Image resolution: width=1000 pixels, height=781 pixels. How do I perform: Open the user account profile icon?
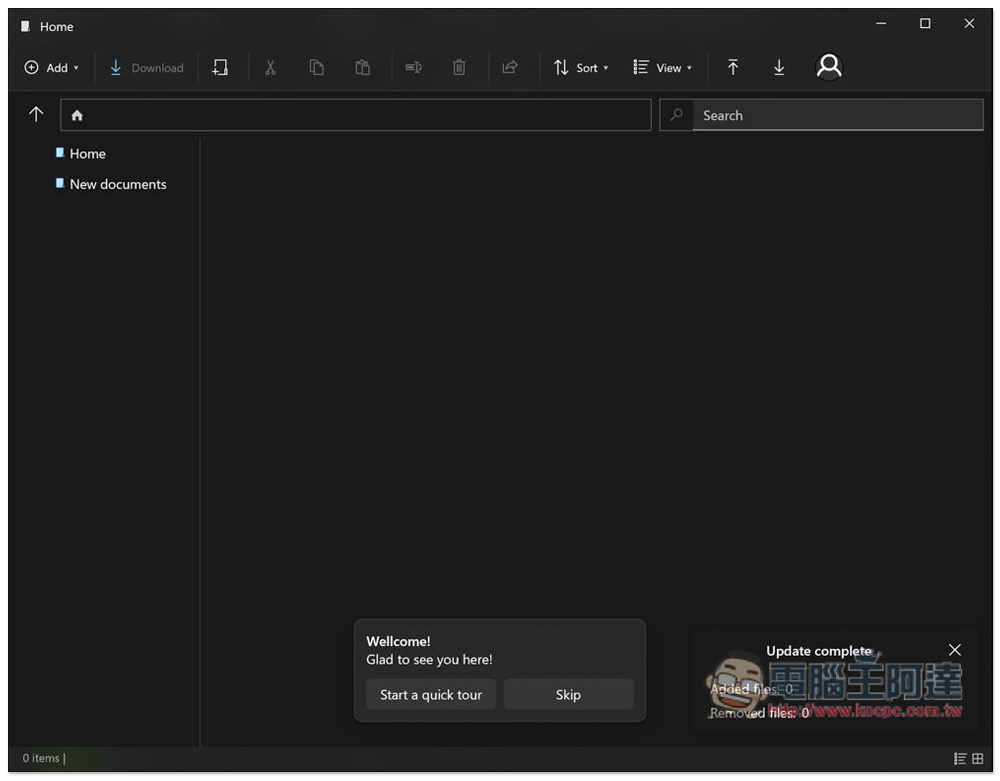pos(829,67)
